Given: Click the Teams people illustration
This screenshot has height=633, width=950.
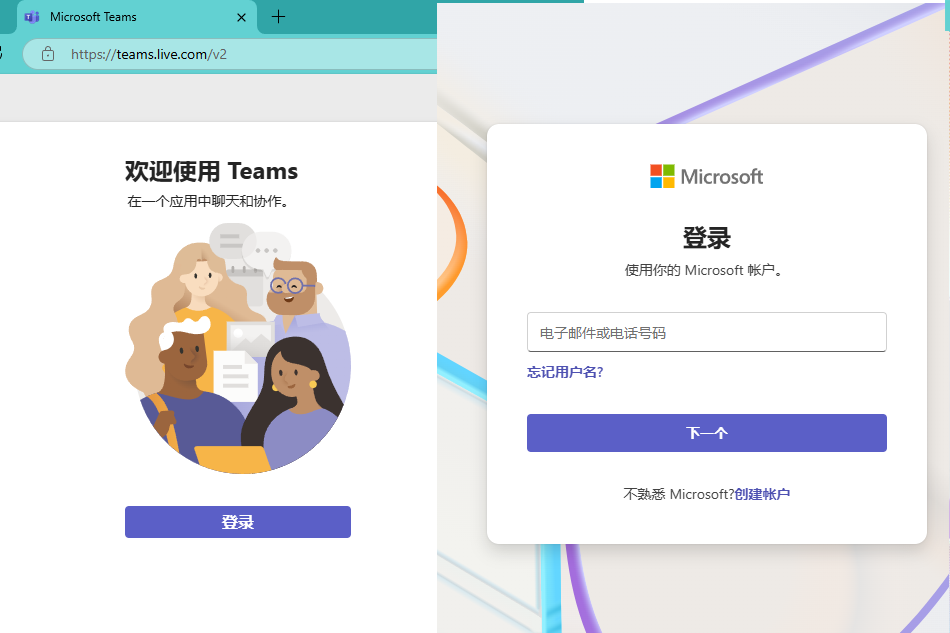Looking at the screenshot, I should tap(238, 348).
